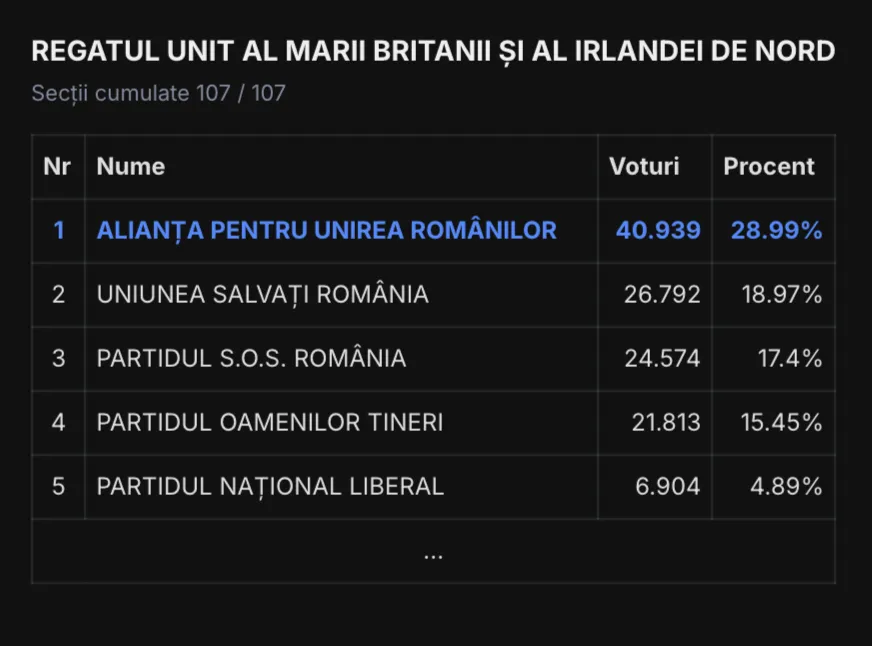This screenshot has width=872, height=646.
Task: Click the 26.792 votes value
Action: click(662, 294)
